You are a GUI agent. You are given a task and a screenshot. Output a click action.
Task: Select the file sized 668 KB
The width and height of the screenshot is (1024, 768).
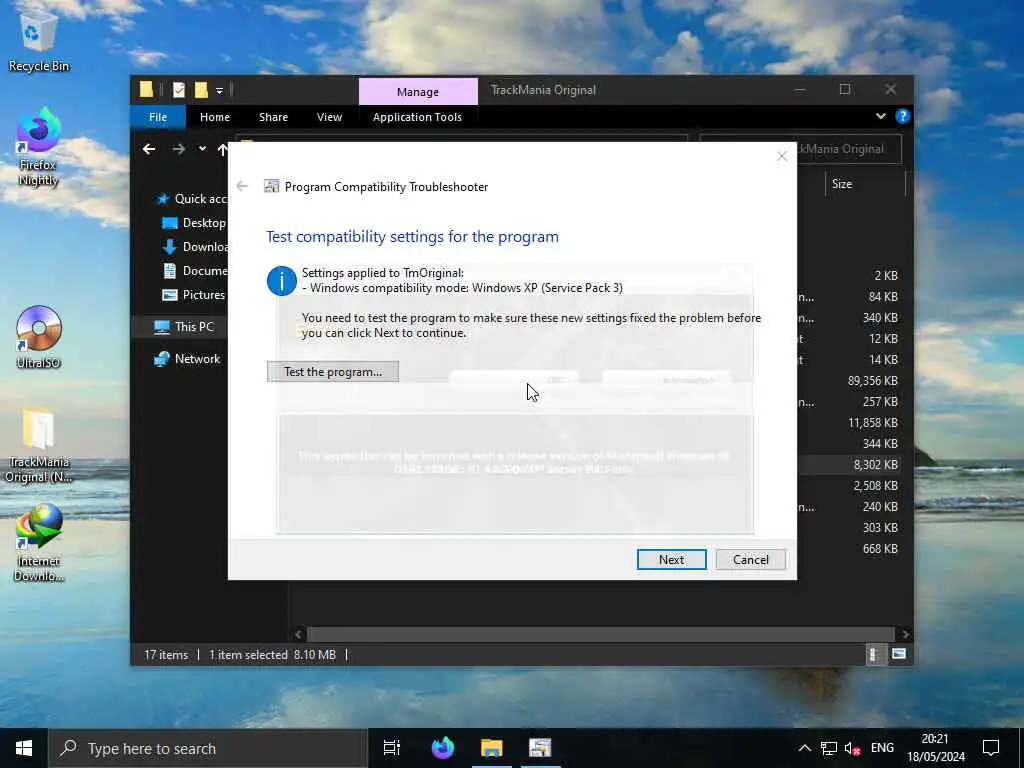[849, 549]
